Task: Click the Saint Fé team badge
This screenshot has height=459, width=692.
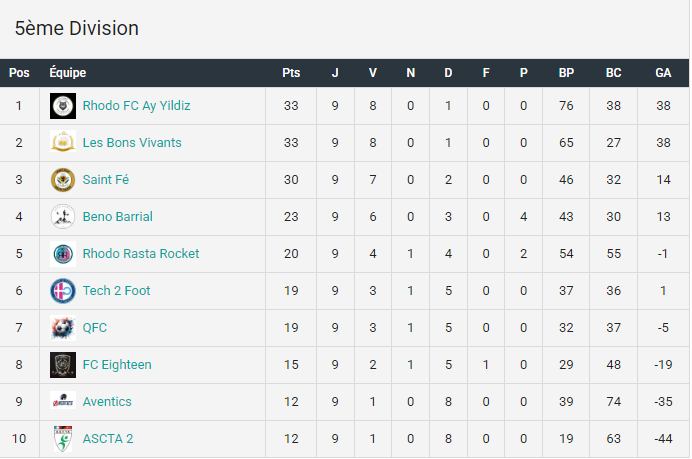Action: click(63, 180)
